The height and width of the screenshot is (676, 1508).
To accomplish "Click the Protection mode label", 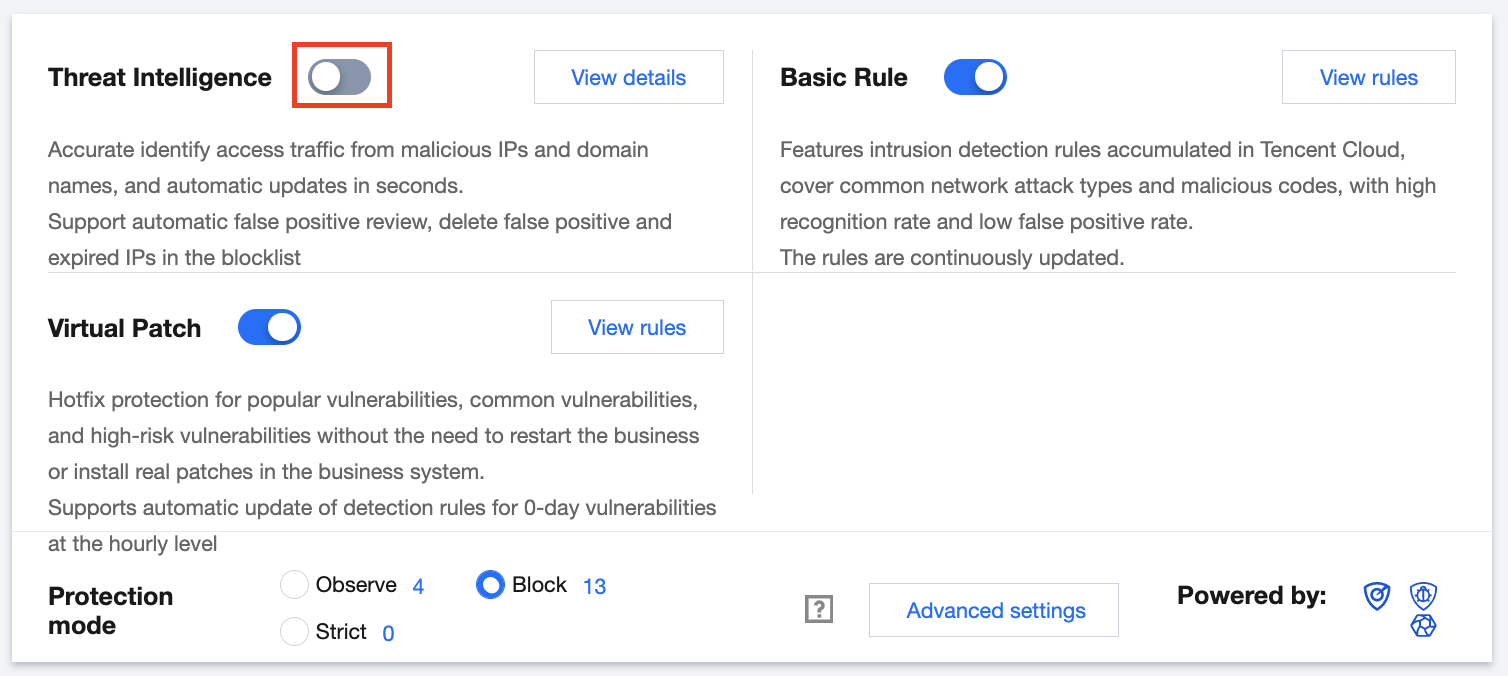I will tap(111, 610).
